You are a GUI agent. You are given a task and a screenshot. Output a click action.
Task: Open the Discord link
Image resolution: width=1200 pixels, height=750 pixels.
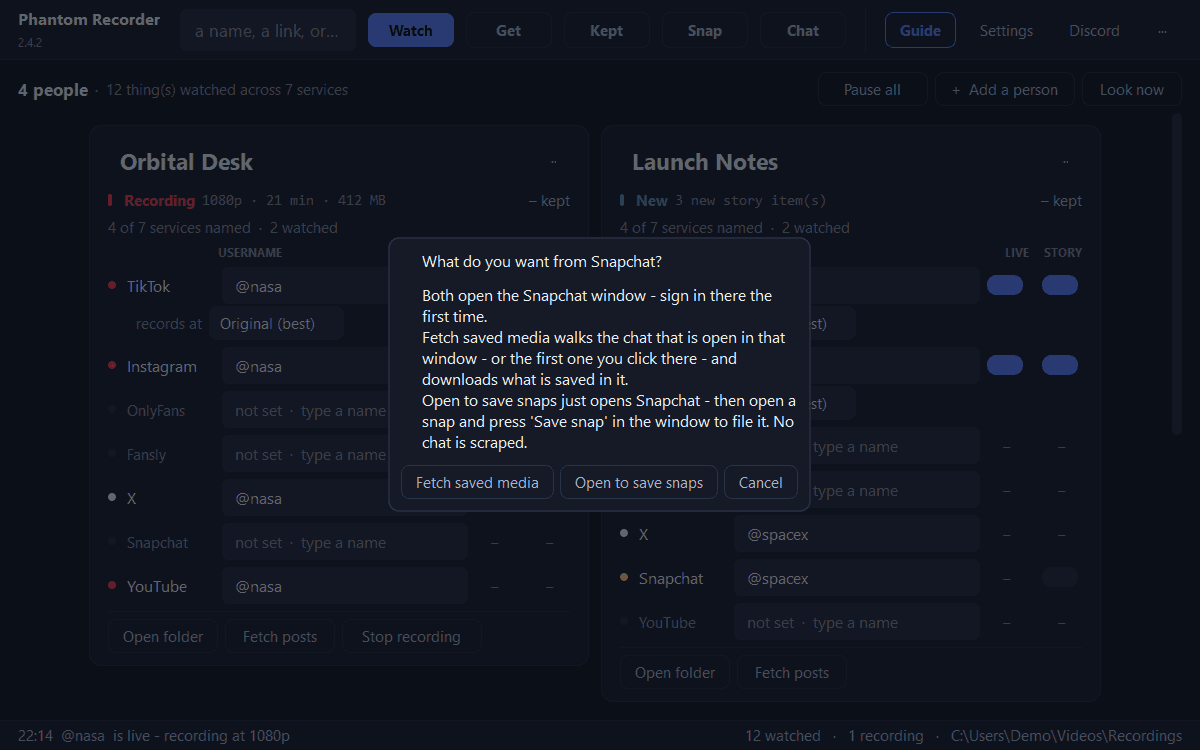click(1094, 31)
